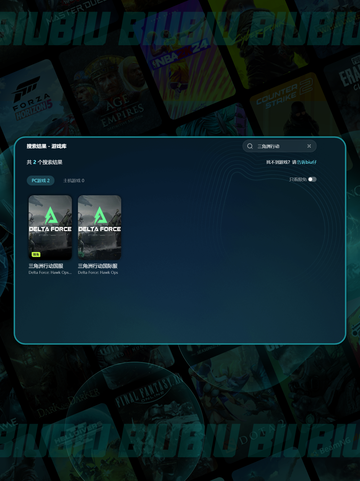The height and width of the screenshot is (481, 360).
Task: Click the Delta Force logo on the 国际服 card
Action: tap(99, 220)
